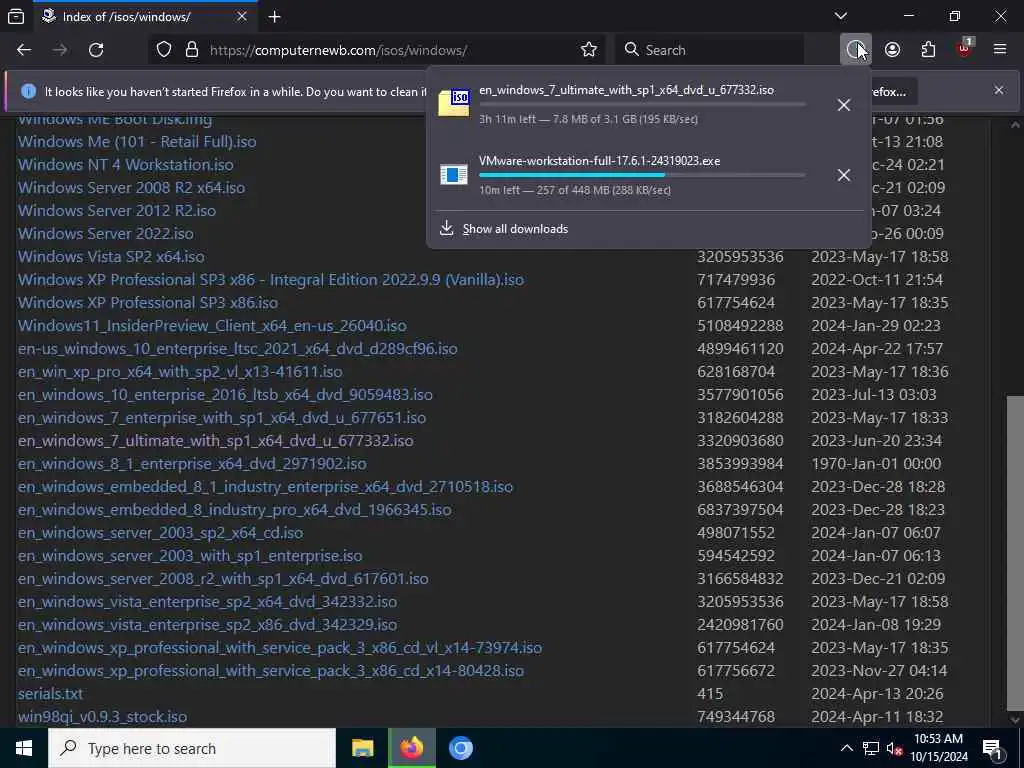Download en_windows_vista_enterprise_sp2_x64 iso
Screen dimensions: 1024x768
click(207, 601)
